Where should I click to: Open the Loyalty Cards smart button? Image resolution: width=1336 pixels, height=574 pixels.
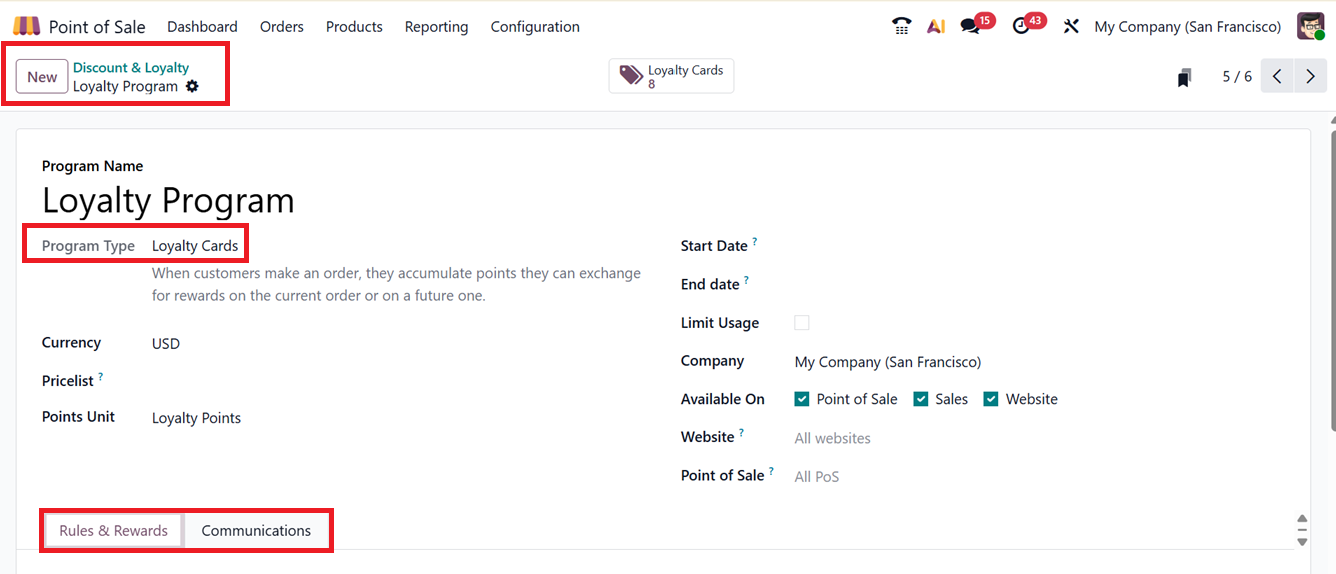pyautogui.click(x=671, y=76)
